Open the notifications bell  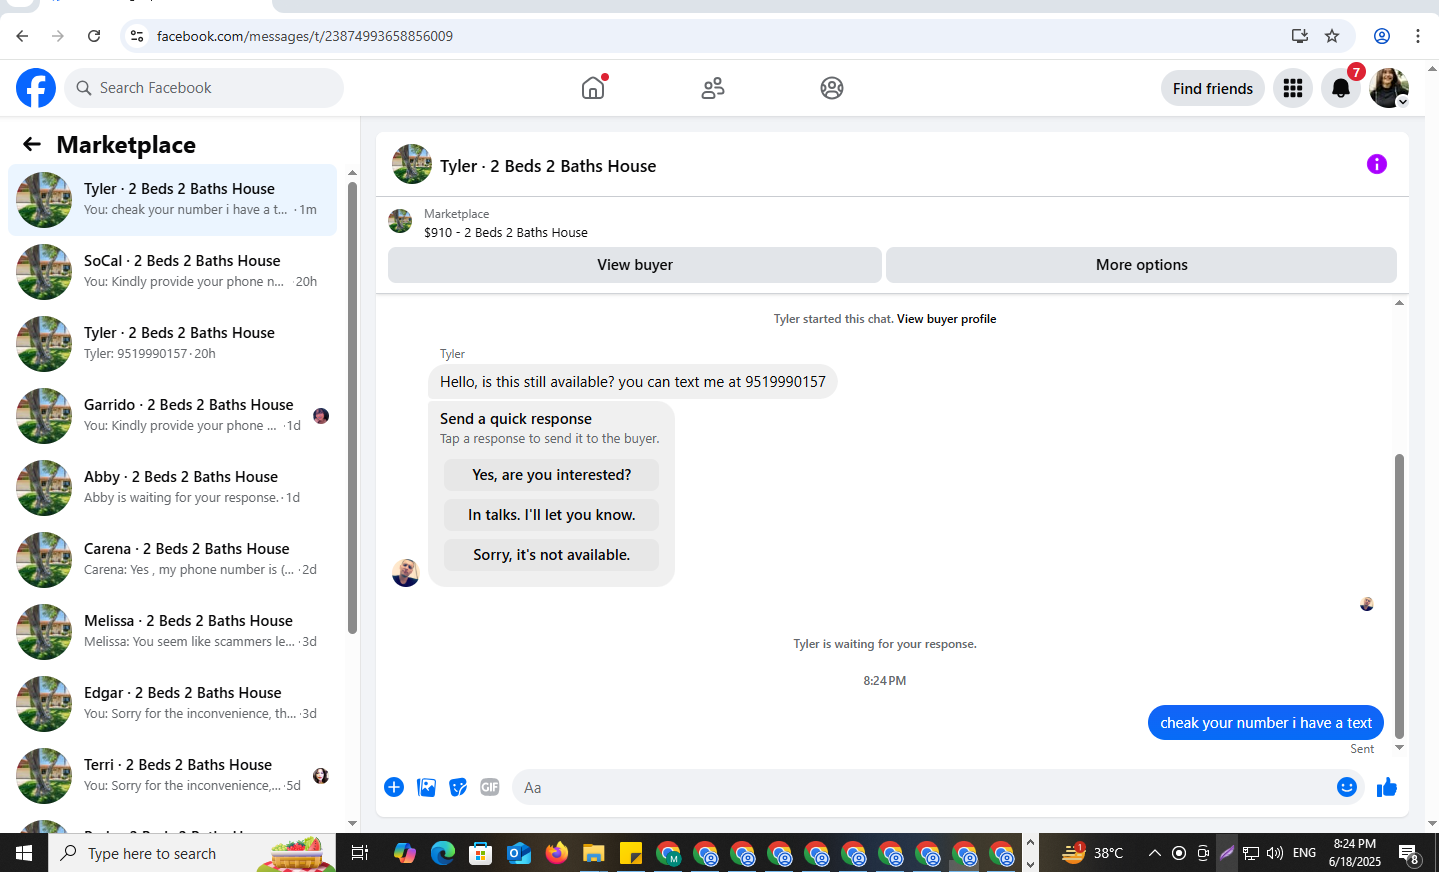[x=1341, y=88]
